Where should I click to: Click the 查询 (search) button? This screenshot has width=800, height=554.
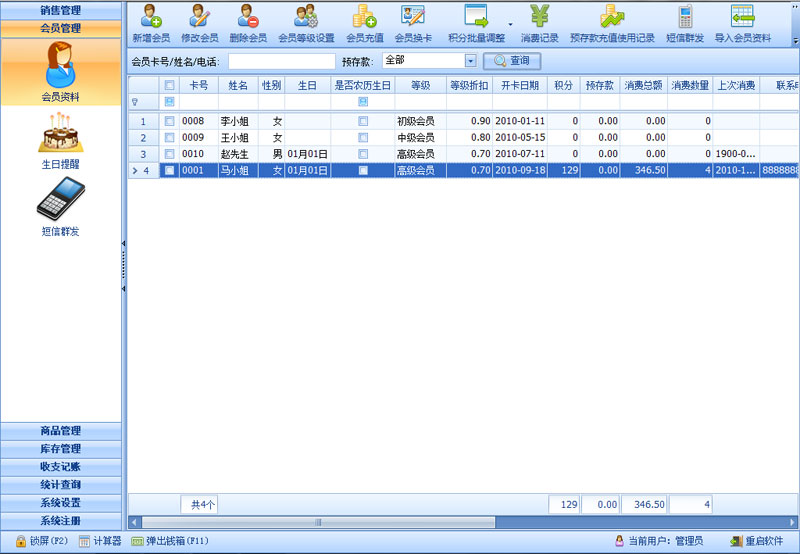point(511,61)
